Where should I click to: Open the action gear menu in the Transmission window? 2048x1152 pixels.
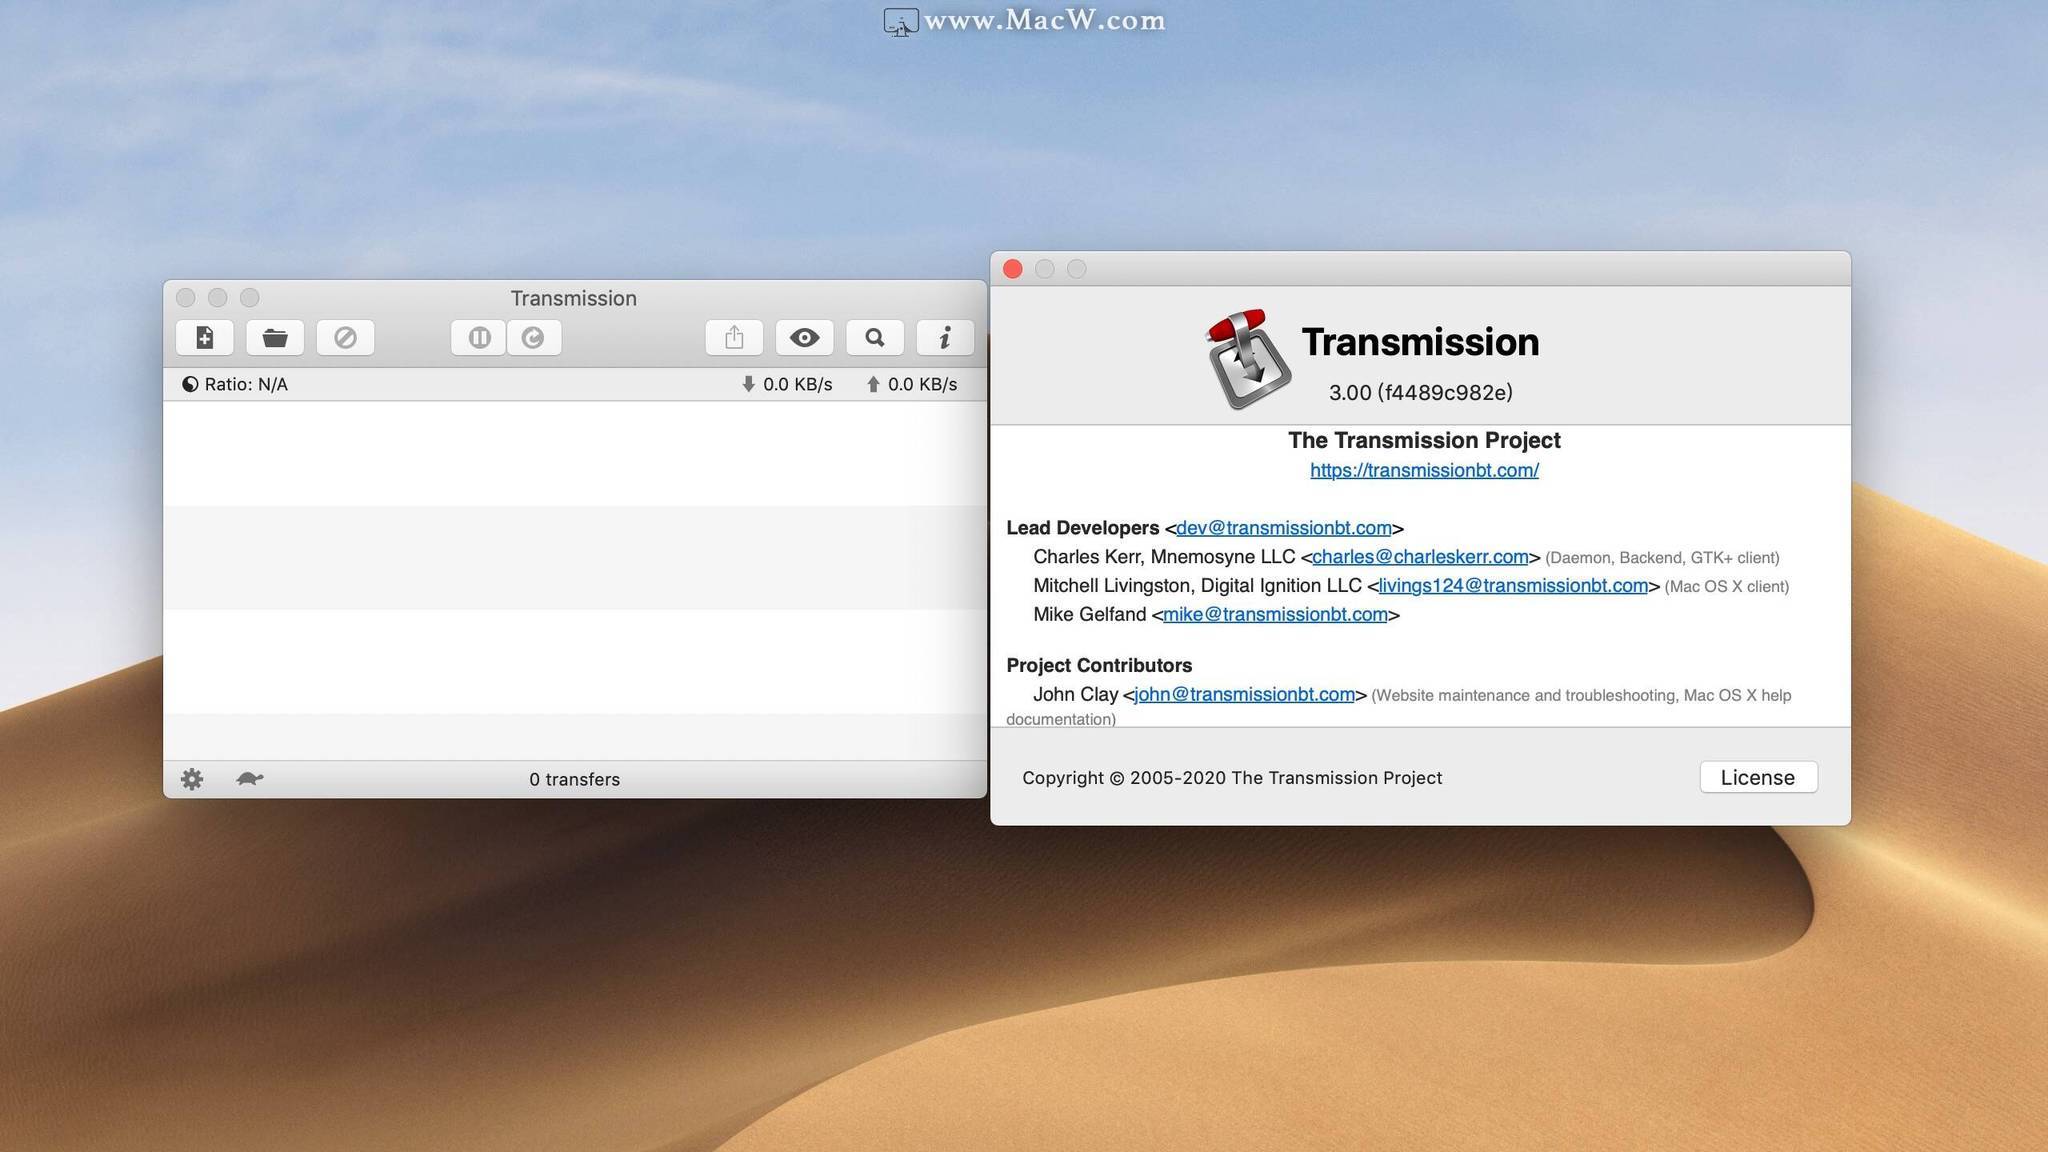(192, 779)
